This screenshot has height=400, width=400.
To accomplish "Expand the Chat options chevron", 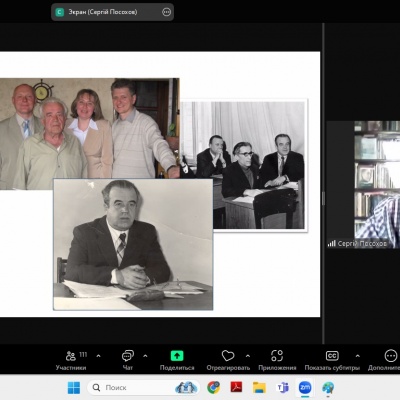I will [x=145, y=356].
